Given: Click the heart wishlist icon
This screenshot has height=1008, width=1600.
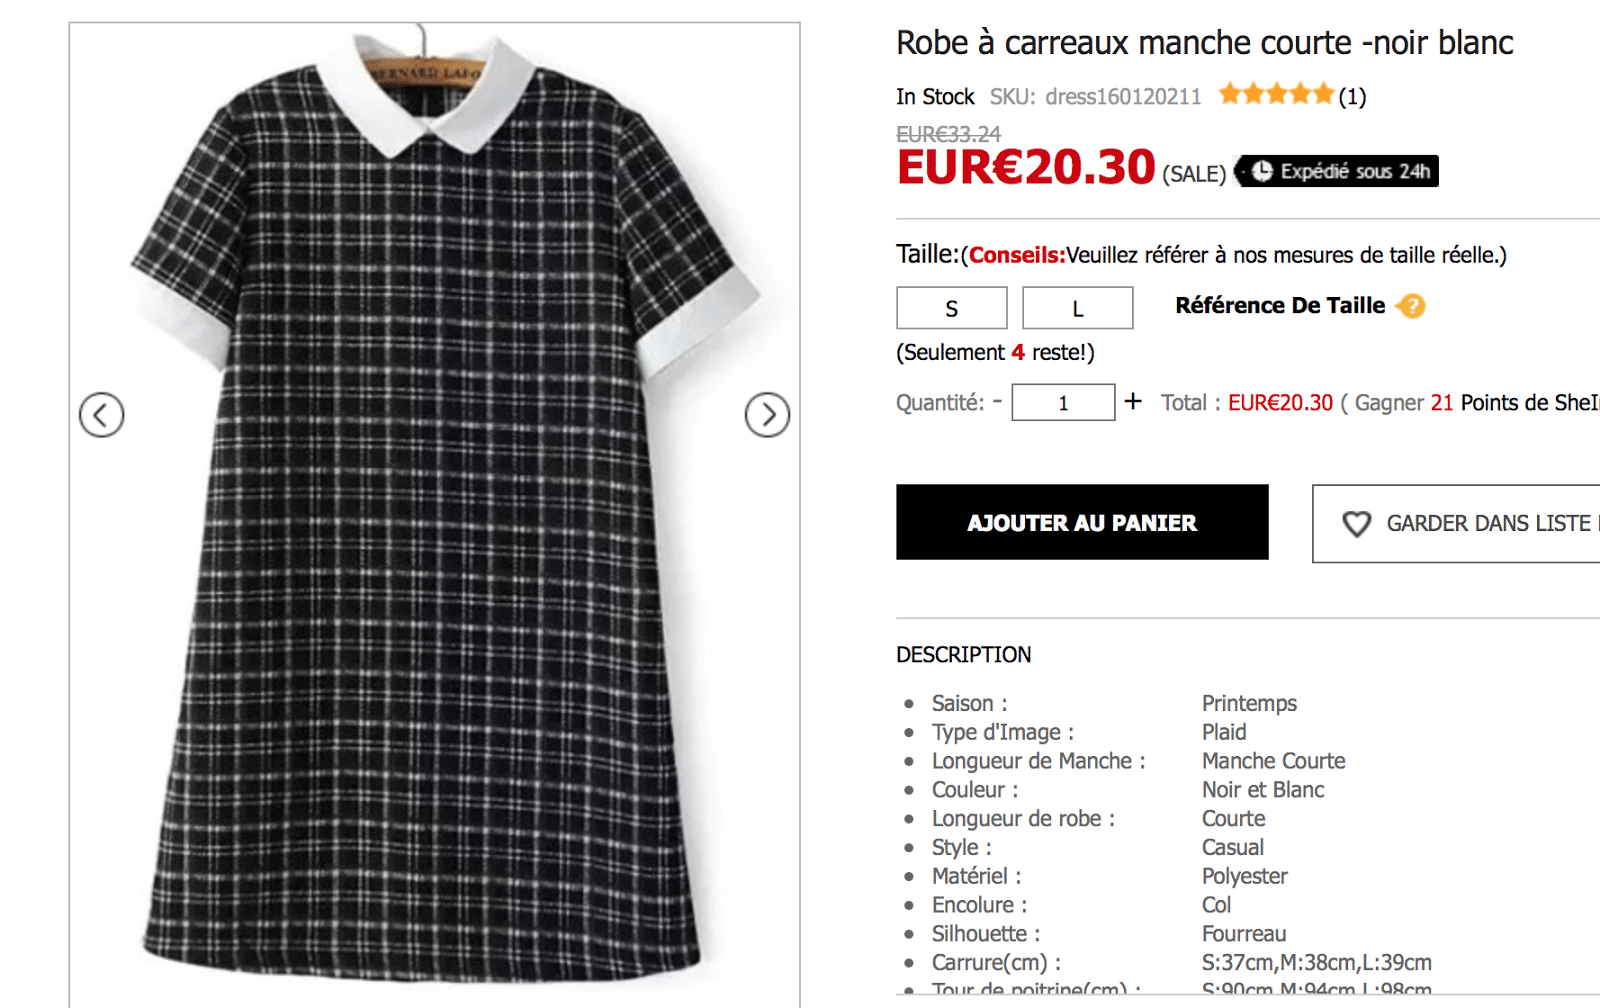Looking at the screenshot, I should coord(1356,524).
